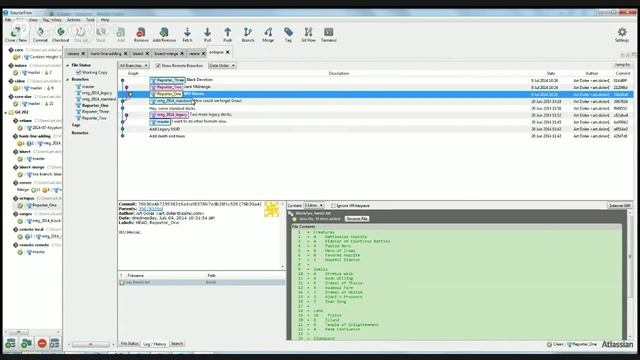Switch to the 'hunk-line-adding' repository tab

click(x=106, y=53)
